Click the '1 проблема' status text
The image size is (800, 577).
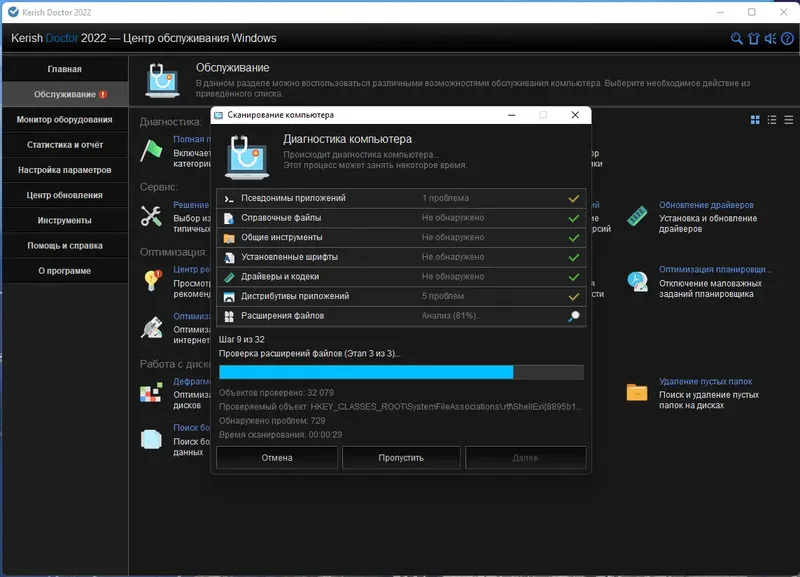coord(445,198)
